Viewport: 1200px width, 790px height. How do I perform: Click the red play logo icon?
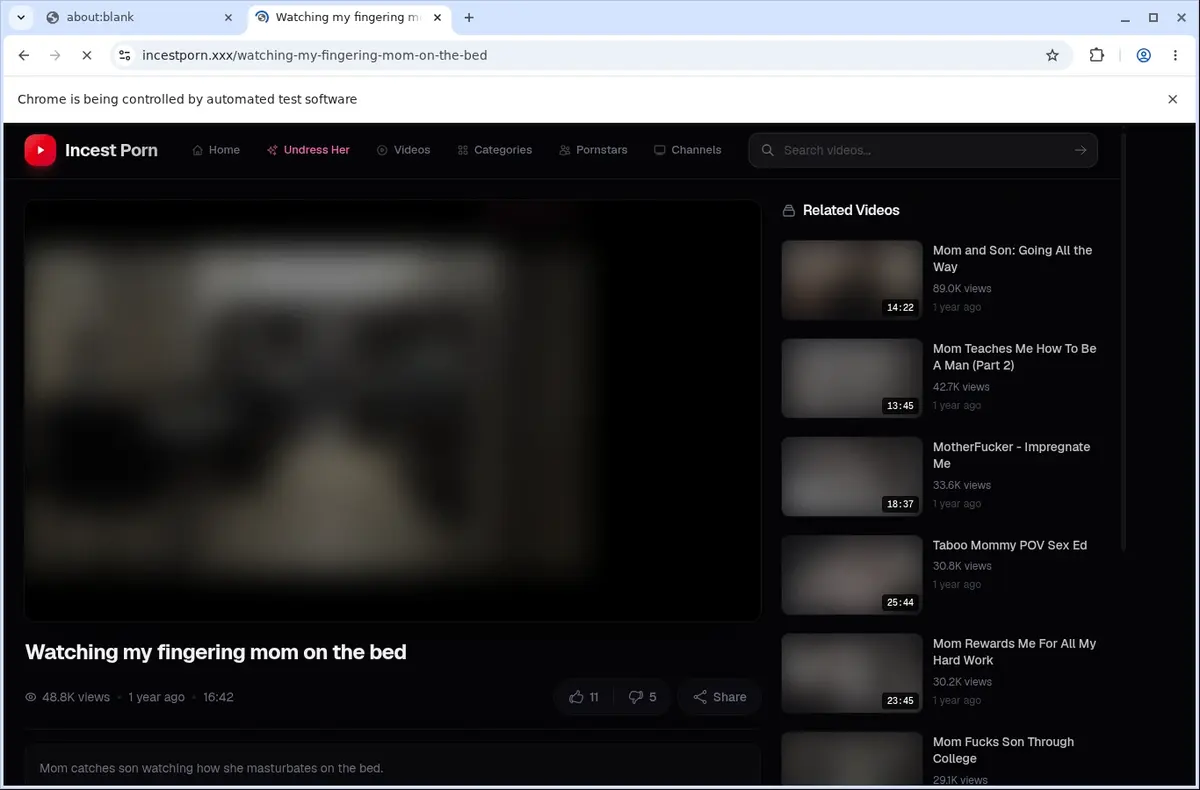[x=40, y=150]
